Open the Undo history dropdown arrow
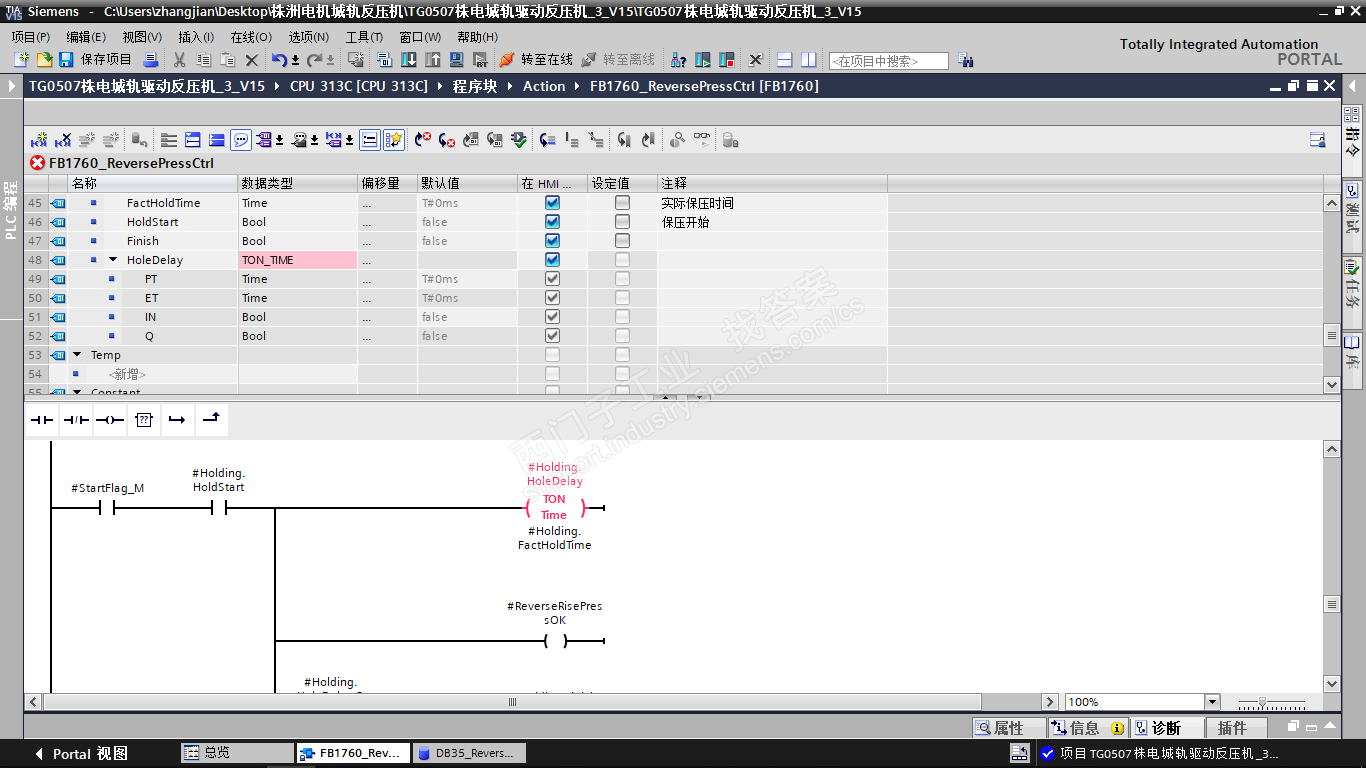 295,61
